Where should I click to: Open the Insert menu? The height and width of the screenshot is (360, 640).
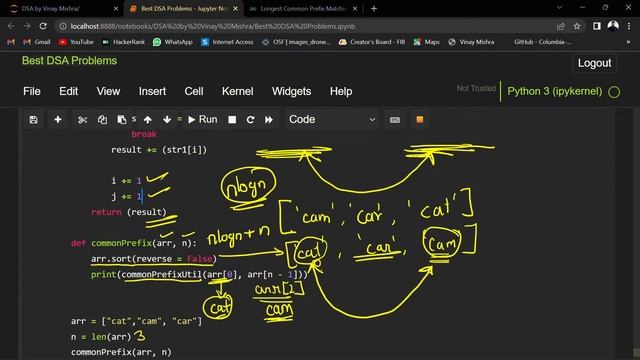152,91
